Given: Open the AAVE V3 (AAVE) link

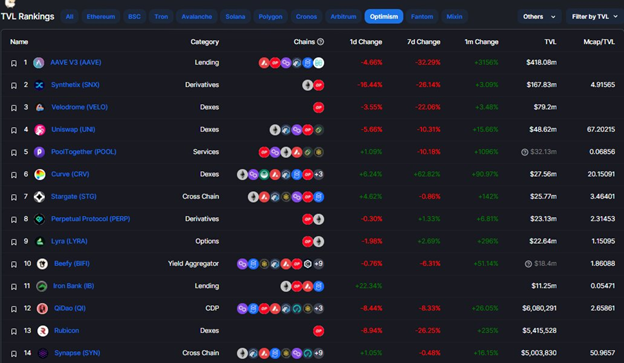Looking at the screenshot, I should point(76,62).
